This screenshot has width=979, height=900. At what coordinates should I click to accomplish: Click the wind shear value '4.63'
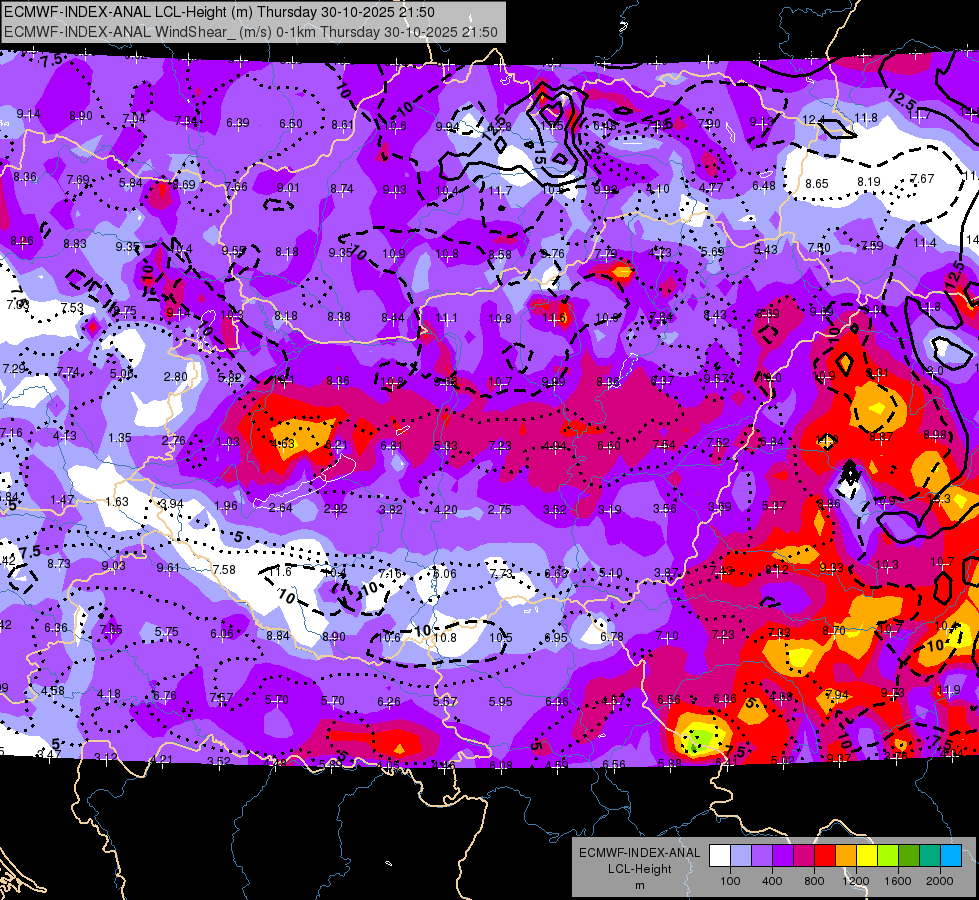click(282, 443)
